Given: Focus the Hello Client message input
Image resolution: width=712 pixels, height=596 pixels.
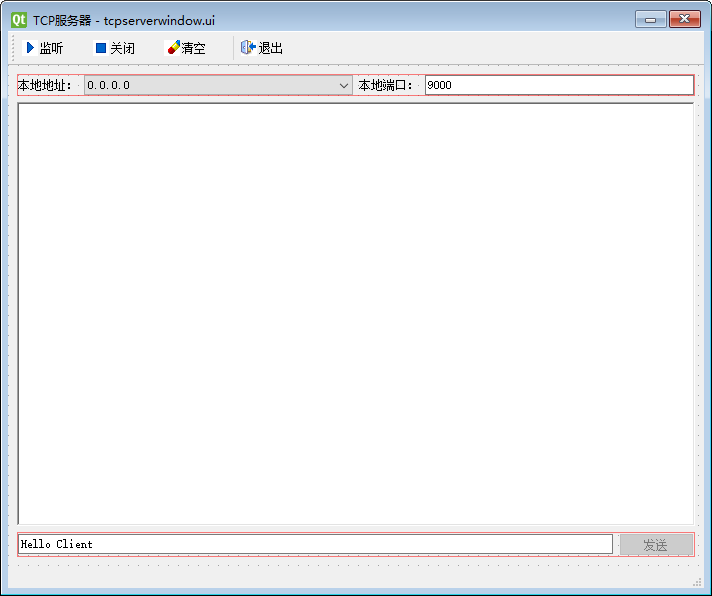Looking at the screenshot, I should [315, 544].
